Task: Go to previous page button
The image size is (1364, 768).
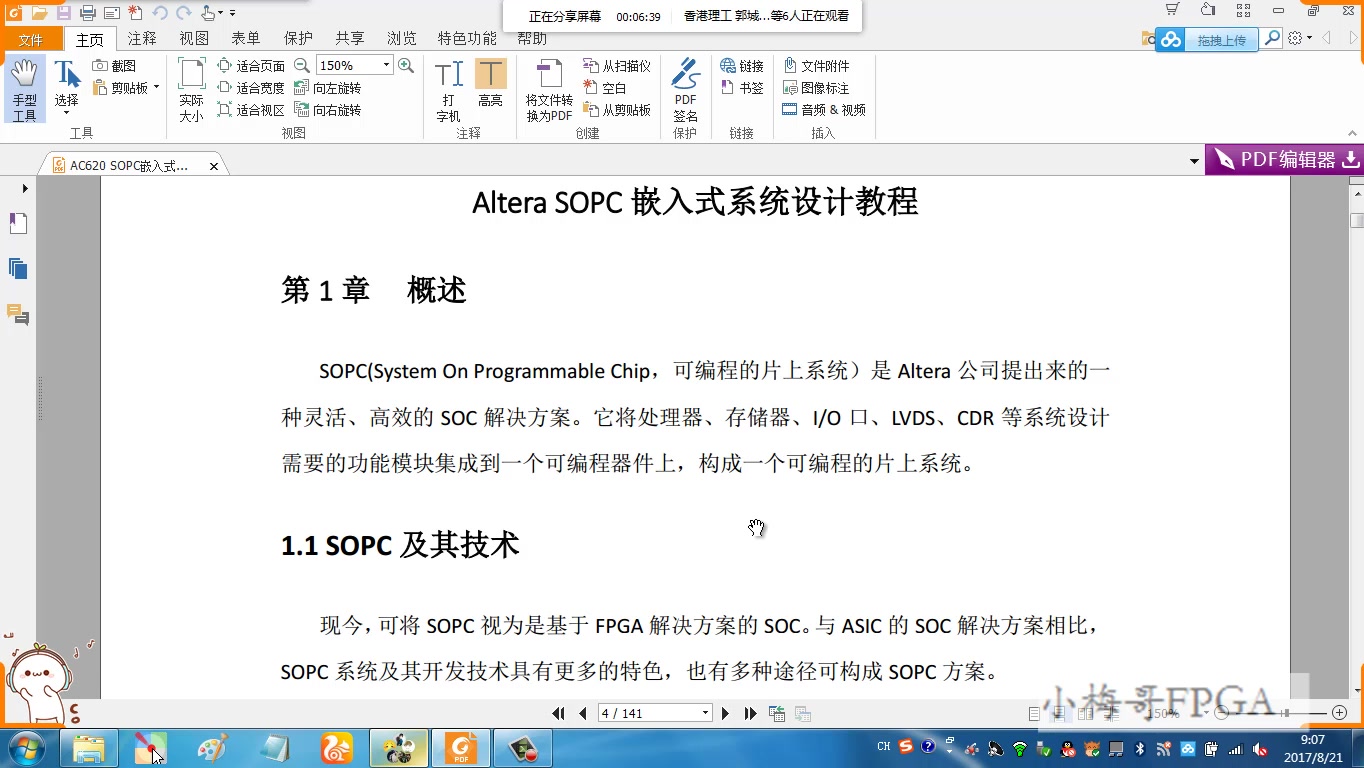Action: [583, 713]
